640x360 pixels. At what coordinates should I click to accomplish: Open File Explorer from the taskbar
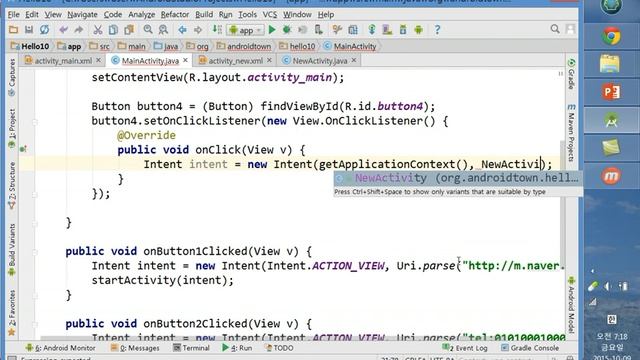[x=610, y=64]
